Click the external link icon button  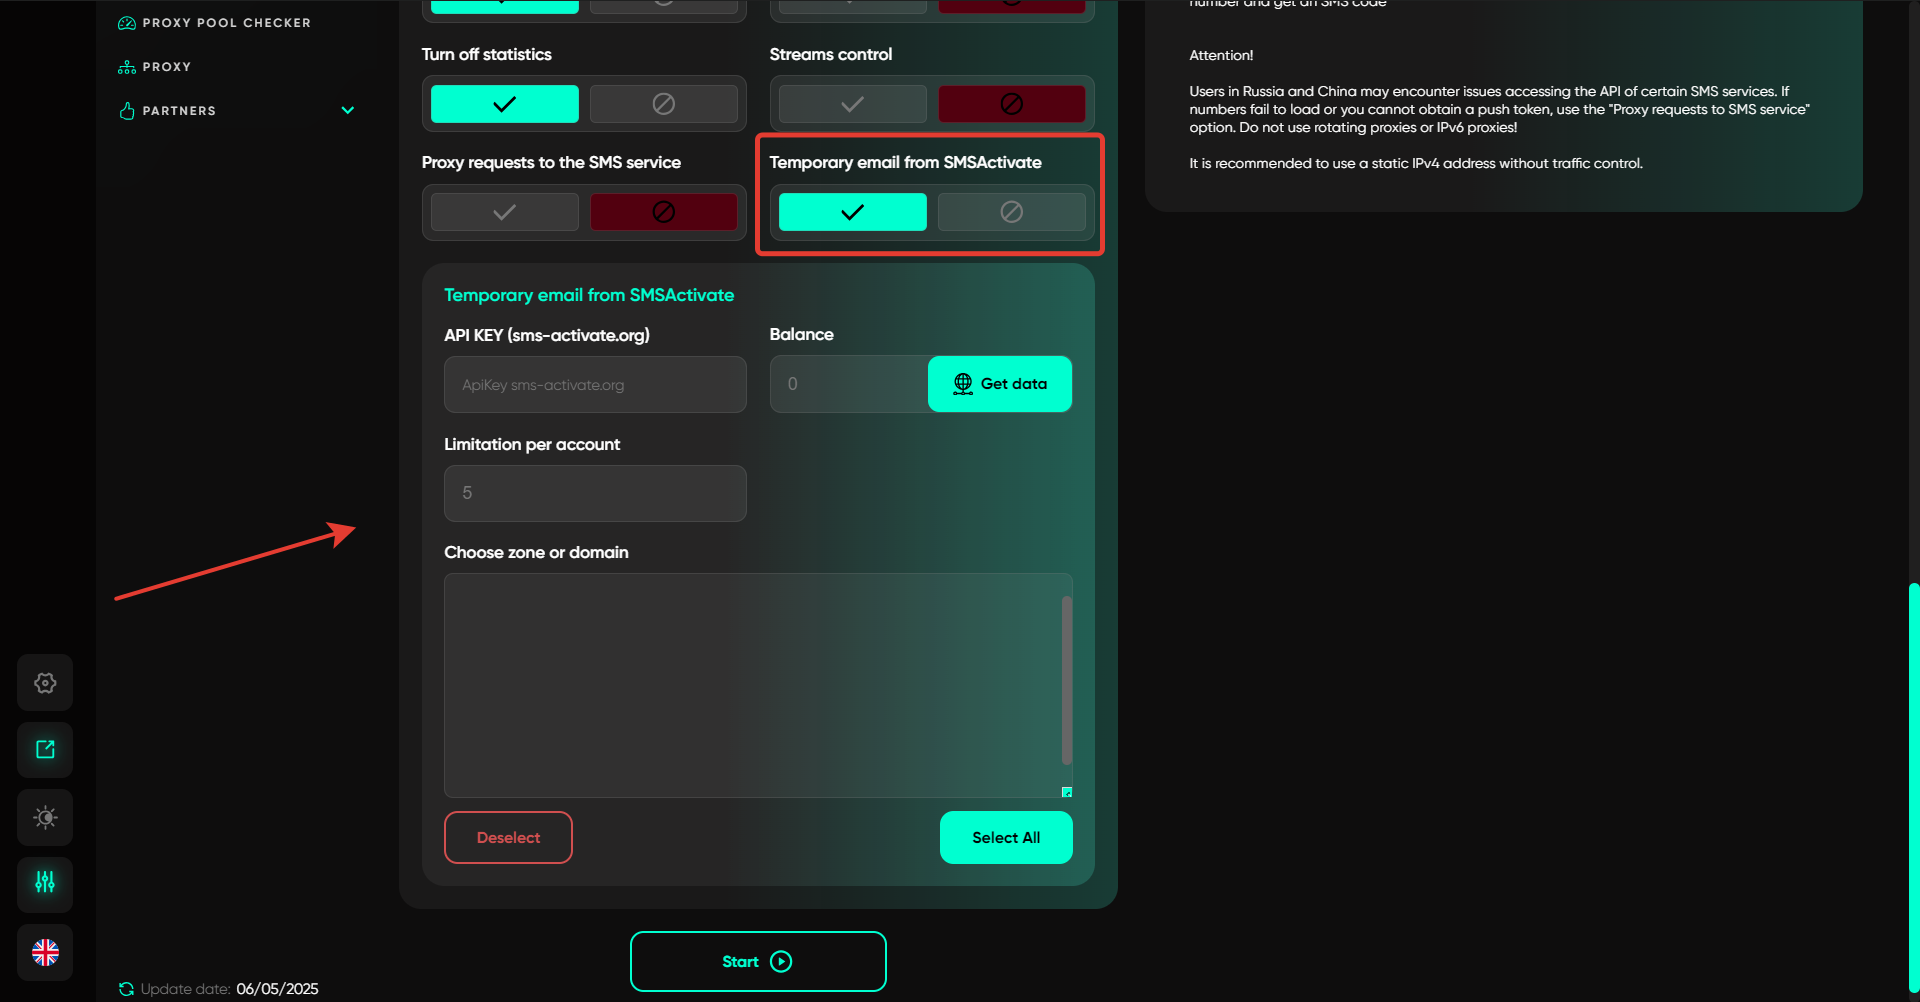(x=45, y=750)
